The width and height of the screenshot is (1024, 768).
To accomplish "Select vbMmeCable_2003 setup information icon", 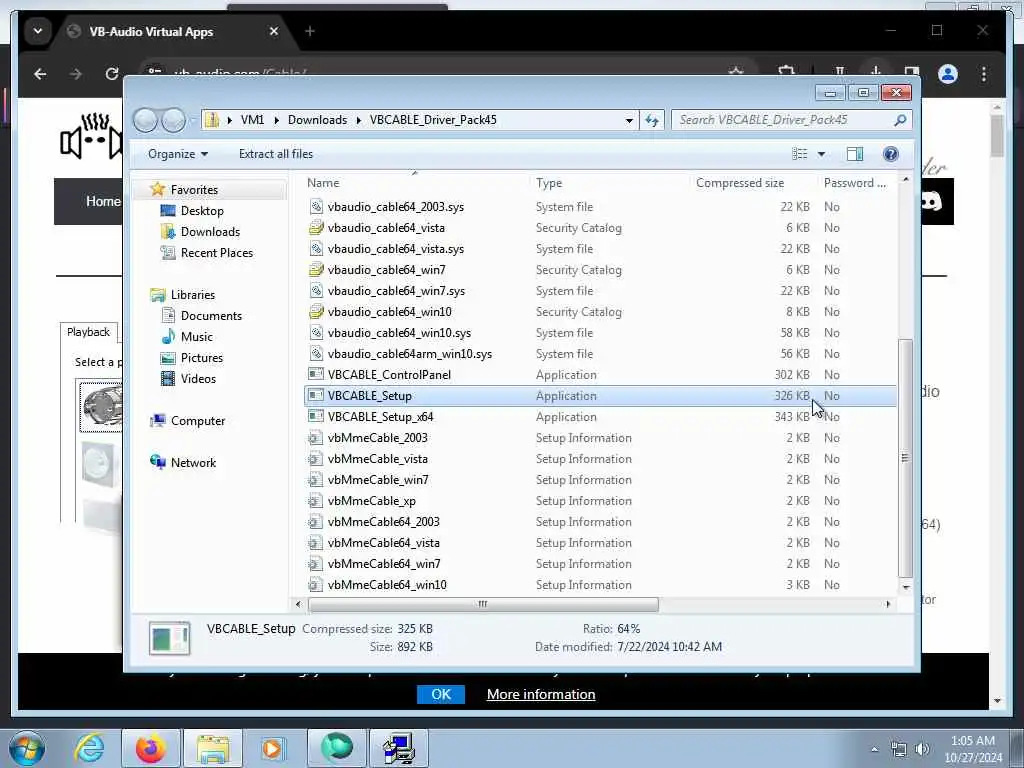I will pyautogui.click(x=316, y=438).
